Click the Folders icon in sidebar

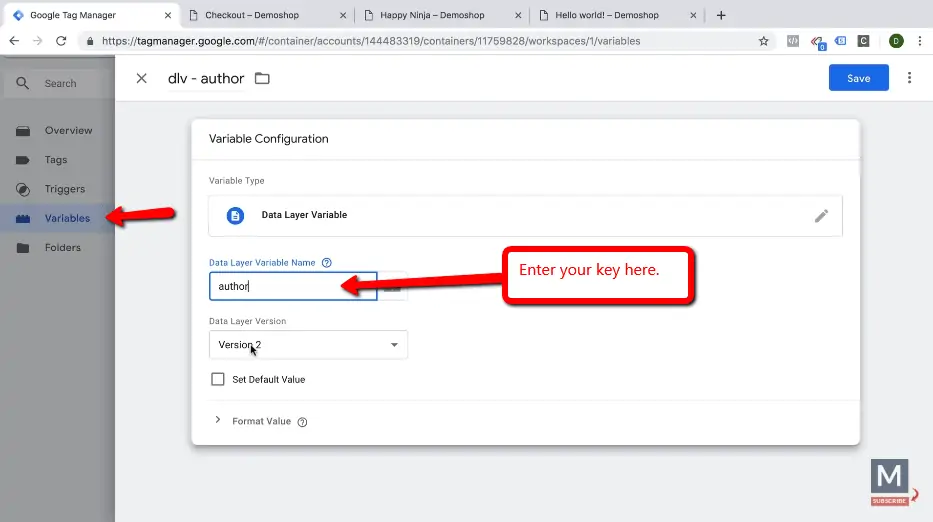(23, 248)
